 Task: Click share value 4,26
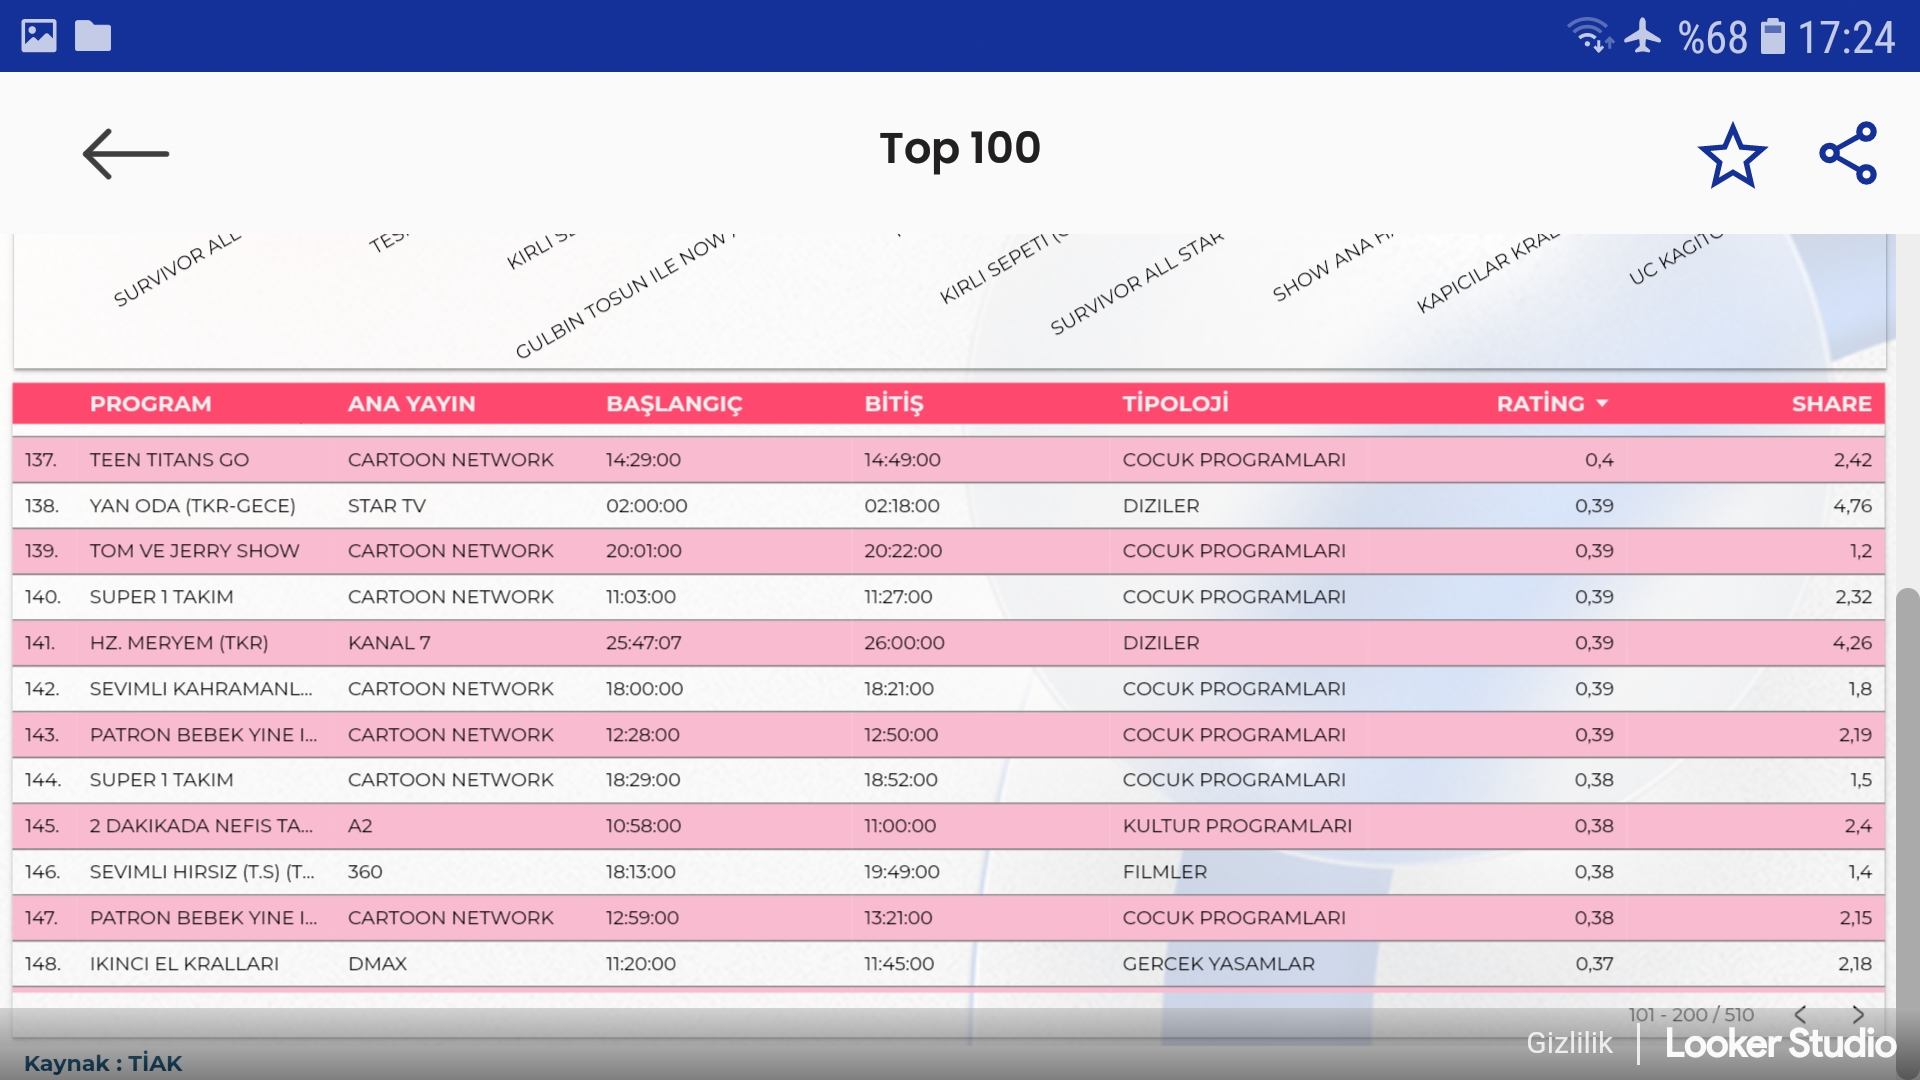[x=1852, y=643]
